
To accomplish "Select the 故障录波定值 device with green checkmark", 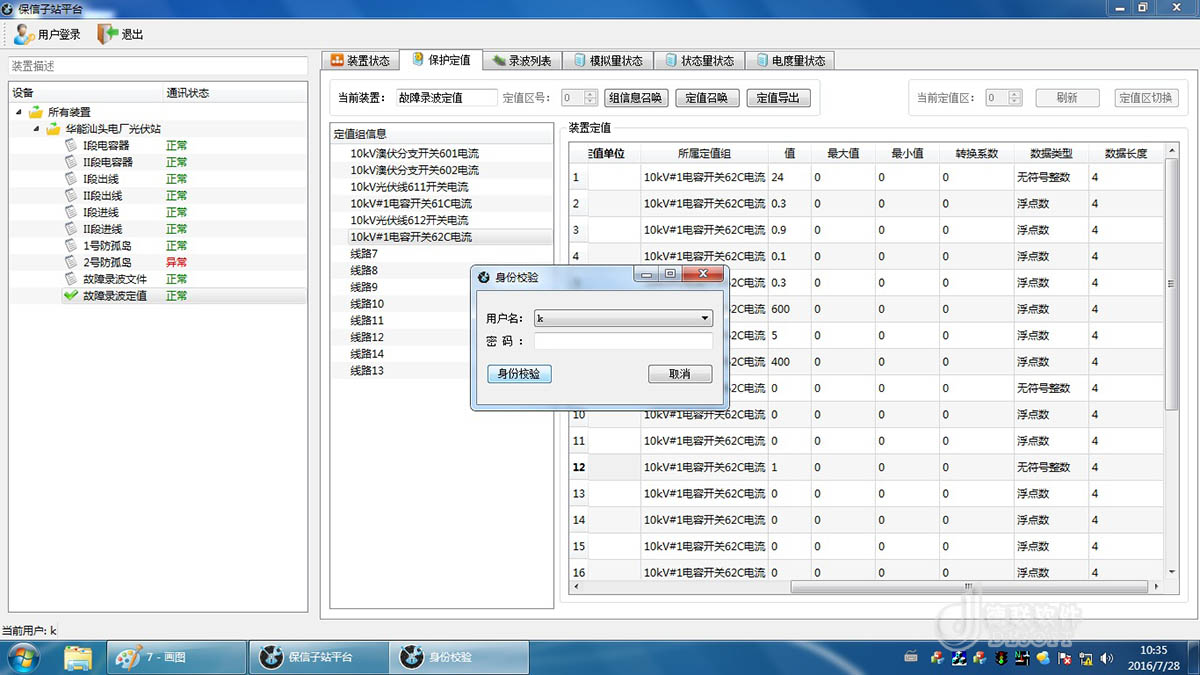I will pos(70,296).
